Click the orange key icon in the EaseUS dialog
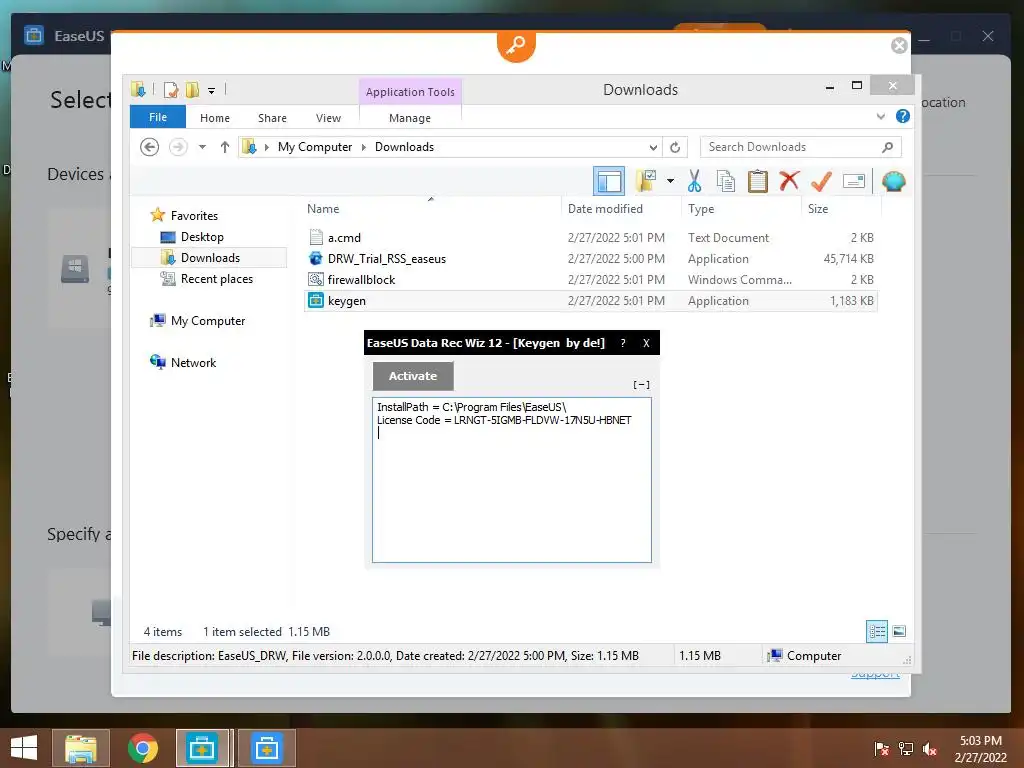This screenshot has width=1024, height=768. (x=516, y=44)
